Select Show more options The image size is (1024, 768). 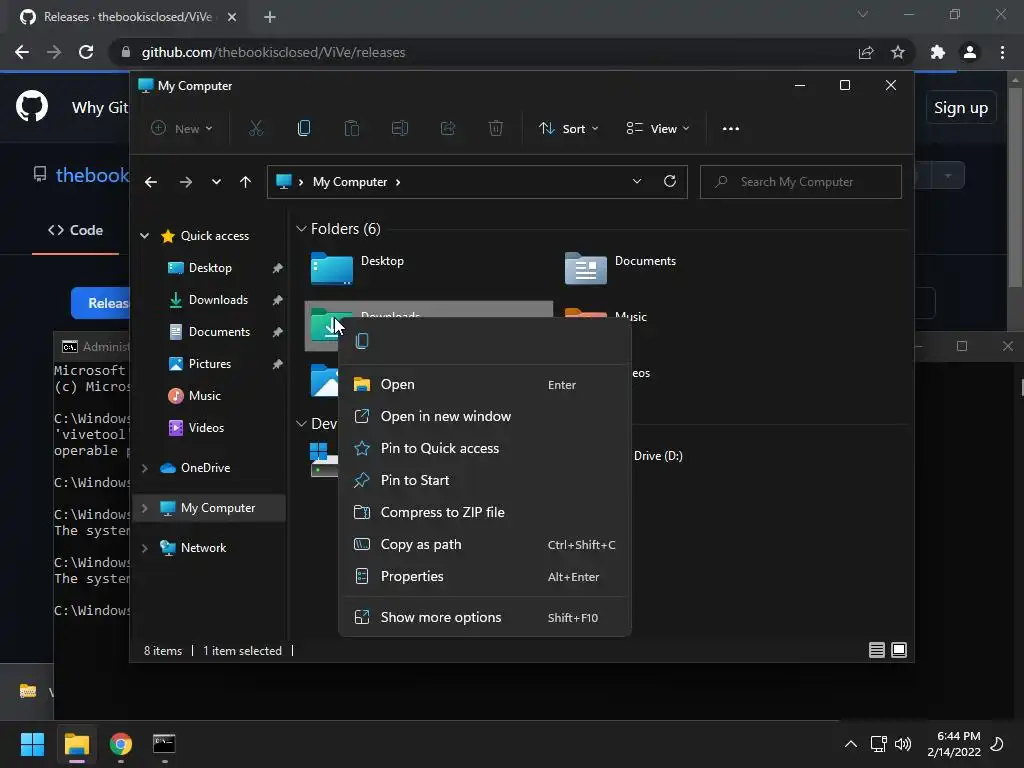[x=485, y=618]
